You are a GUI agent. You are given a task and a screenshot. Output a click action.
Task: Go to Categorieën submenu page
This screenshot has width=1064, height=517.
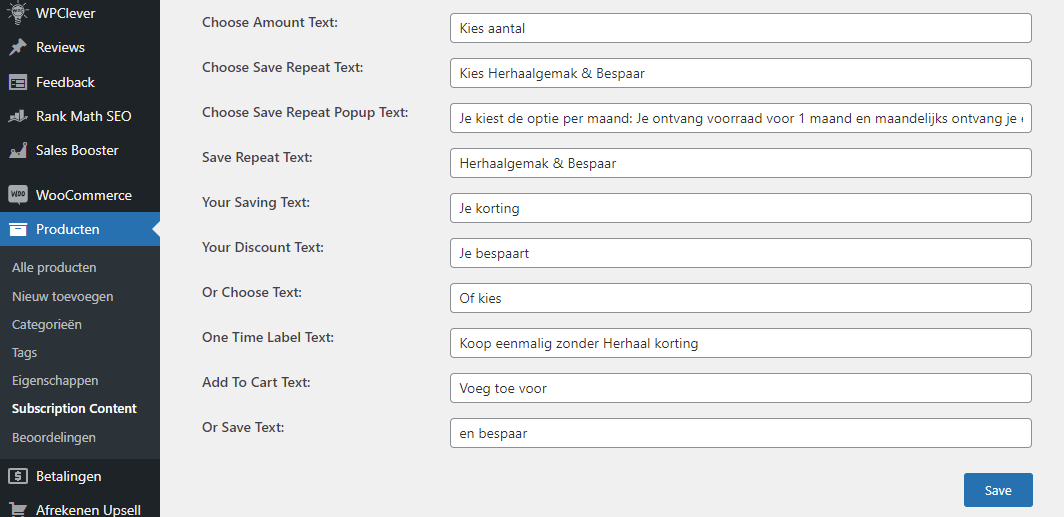point(47,324)
